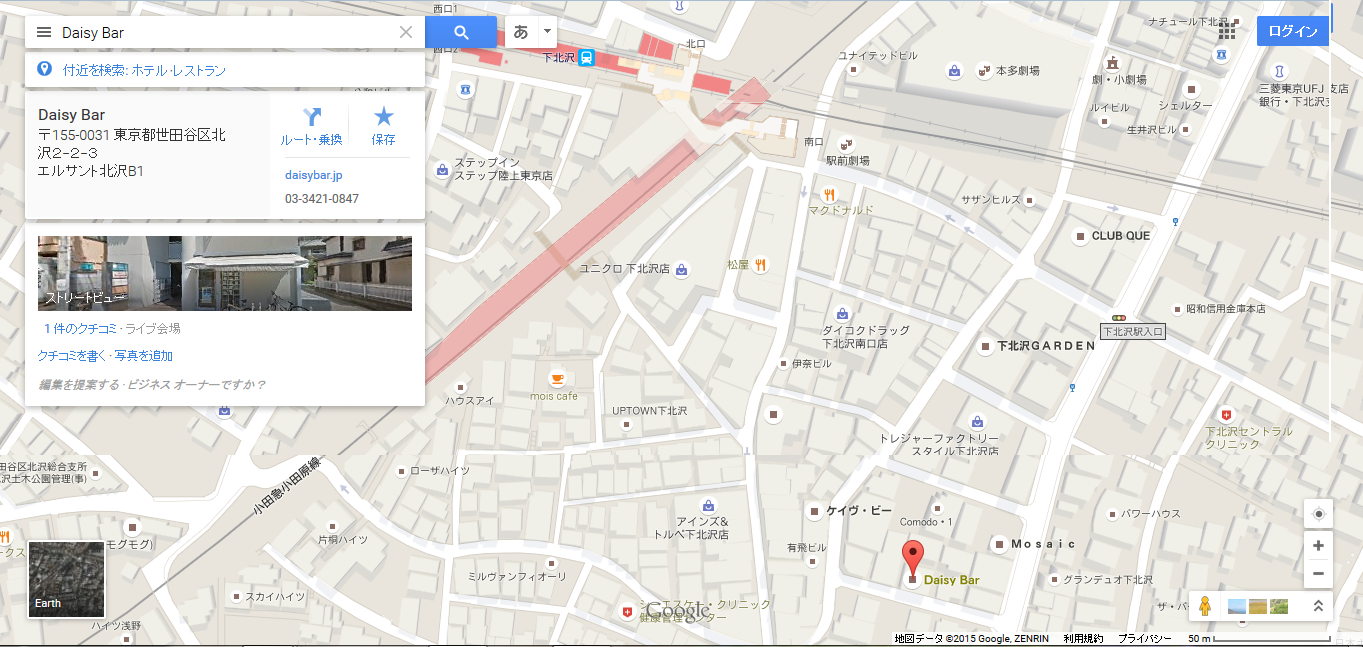Zoom out with the minus button

pos(1318,573)
